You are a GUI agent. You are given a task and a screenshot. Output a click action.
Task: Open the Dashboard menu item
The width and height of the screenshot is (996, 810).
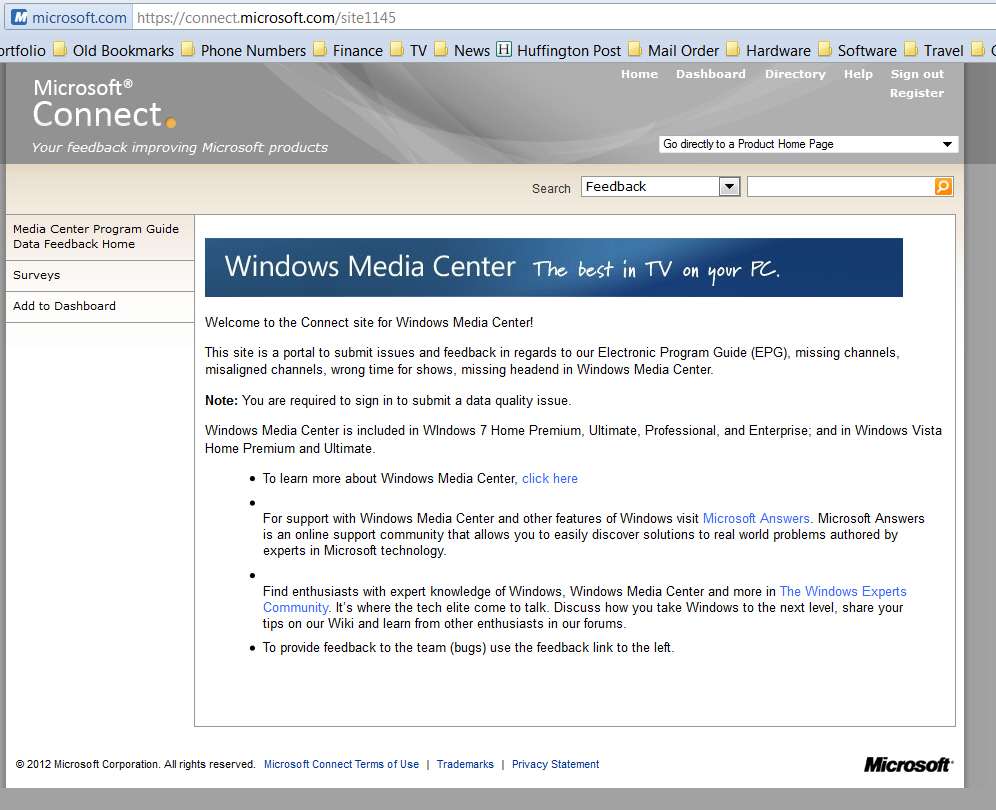(x=711, y=74)
